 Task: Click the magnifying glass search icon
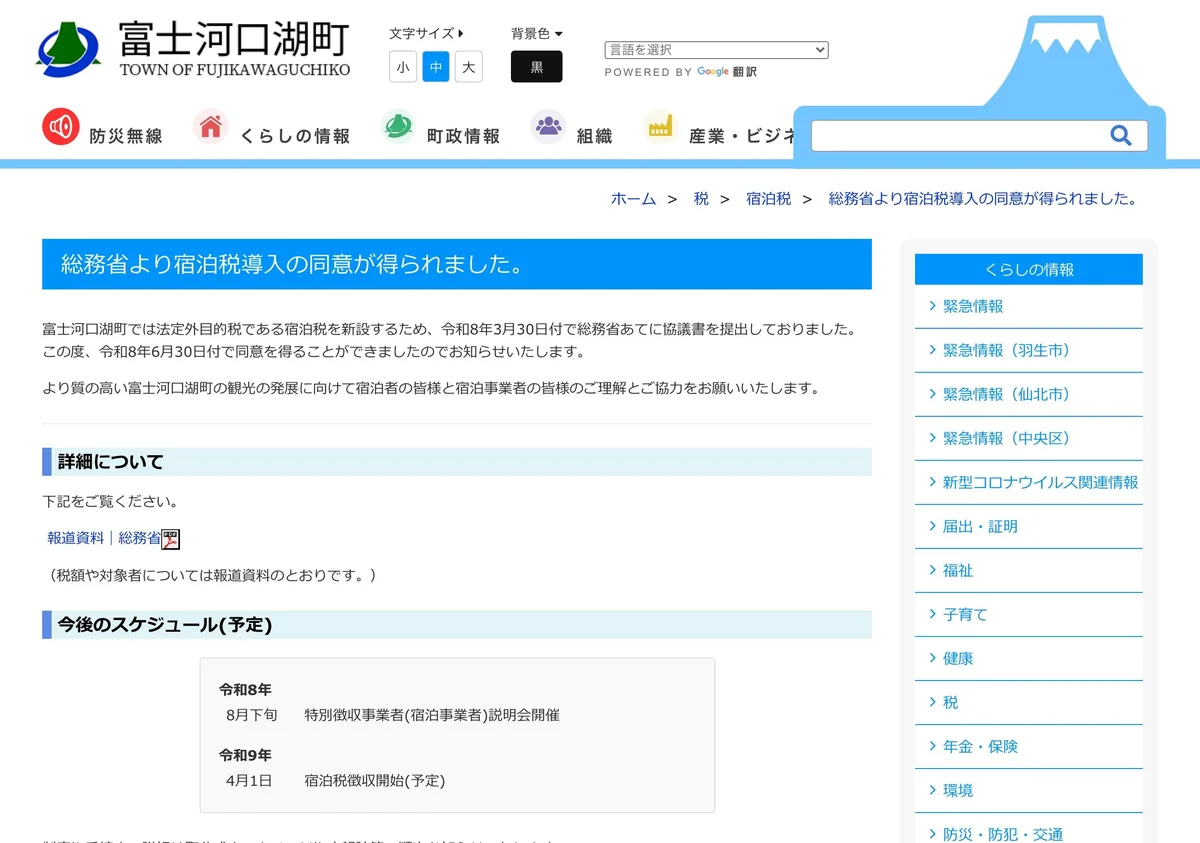click(1121, 135)
